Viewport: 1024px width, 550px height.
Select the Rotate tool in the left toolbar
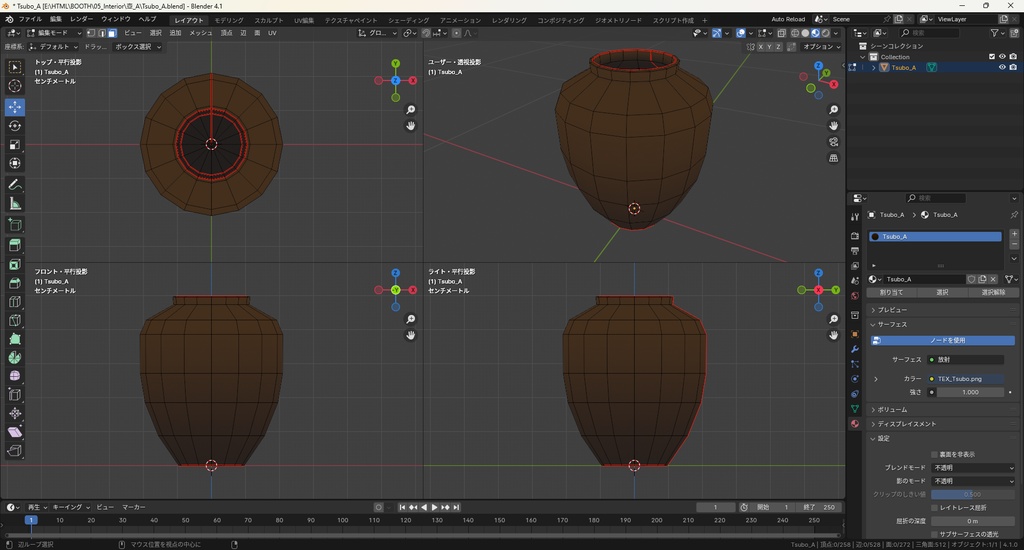pos(15,126)
